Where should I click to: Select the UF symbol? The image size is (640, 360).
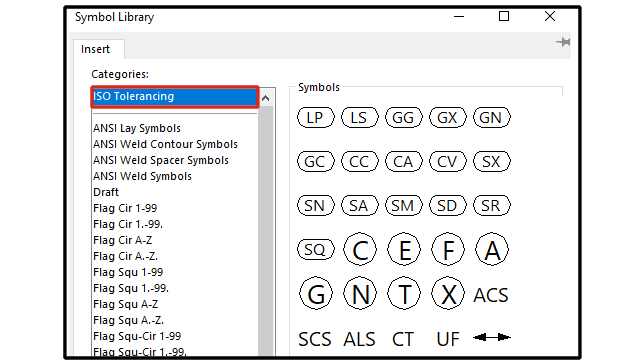tap(448, 339)
